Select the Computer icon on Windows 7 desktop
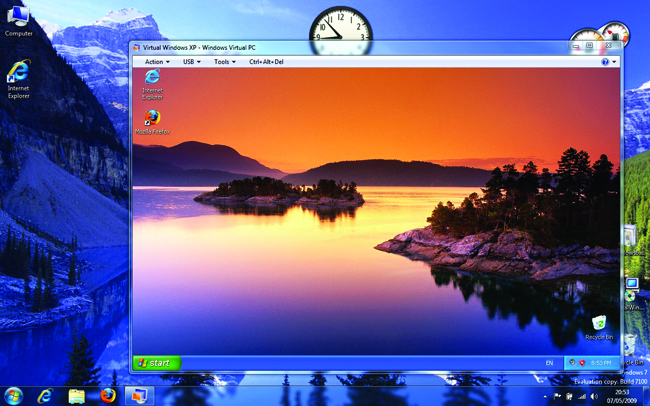 point(19,21)
